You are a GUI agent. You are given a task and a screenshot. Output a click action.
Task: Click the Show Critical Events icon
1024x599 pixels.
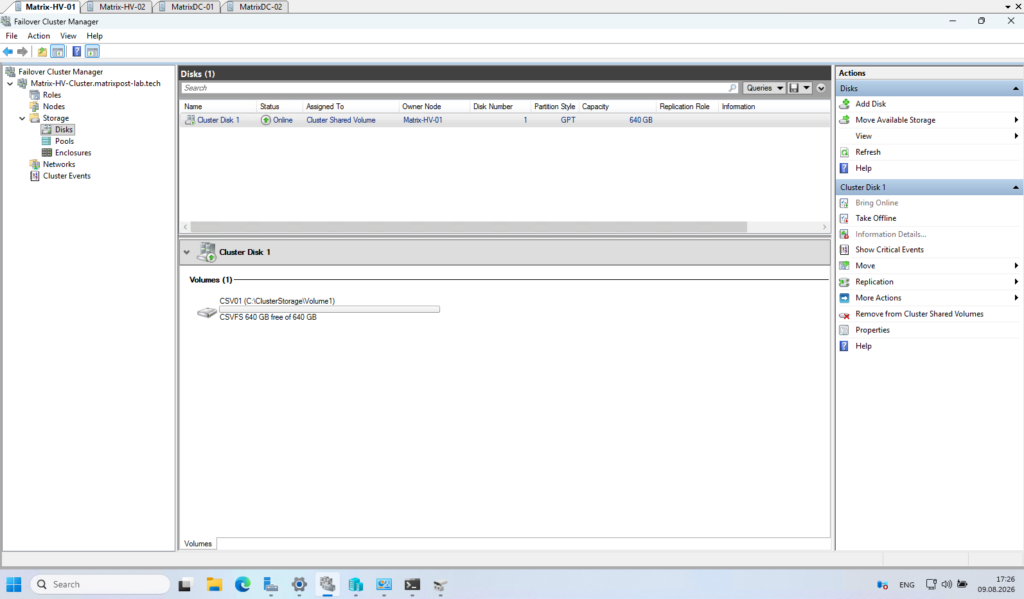coord(844,250)
